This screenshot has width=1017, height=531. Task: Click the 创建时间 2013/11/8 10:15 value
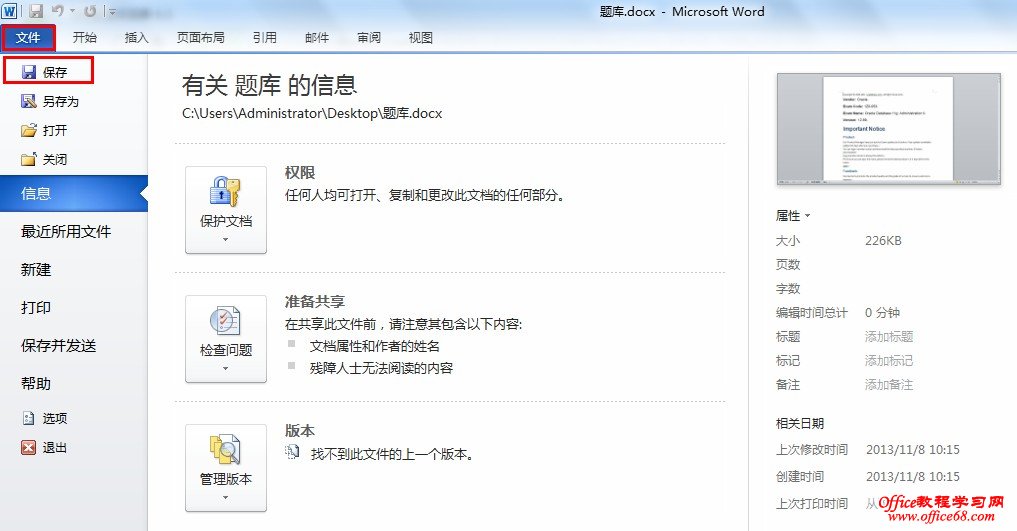(913, 477)
